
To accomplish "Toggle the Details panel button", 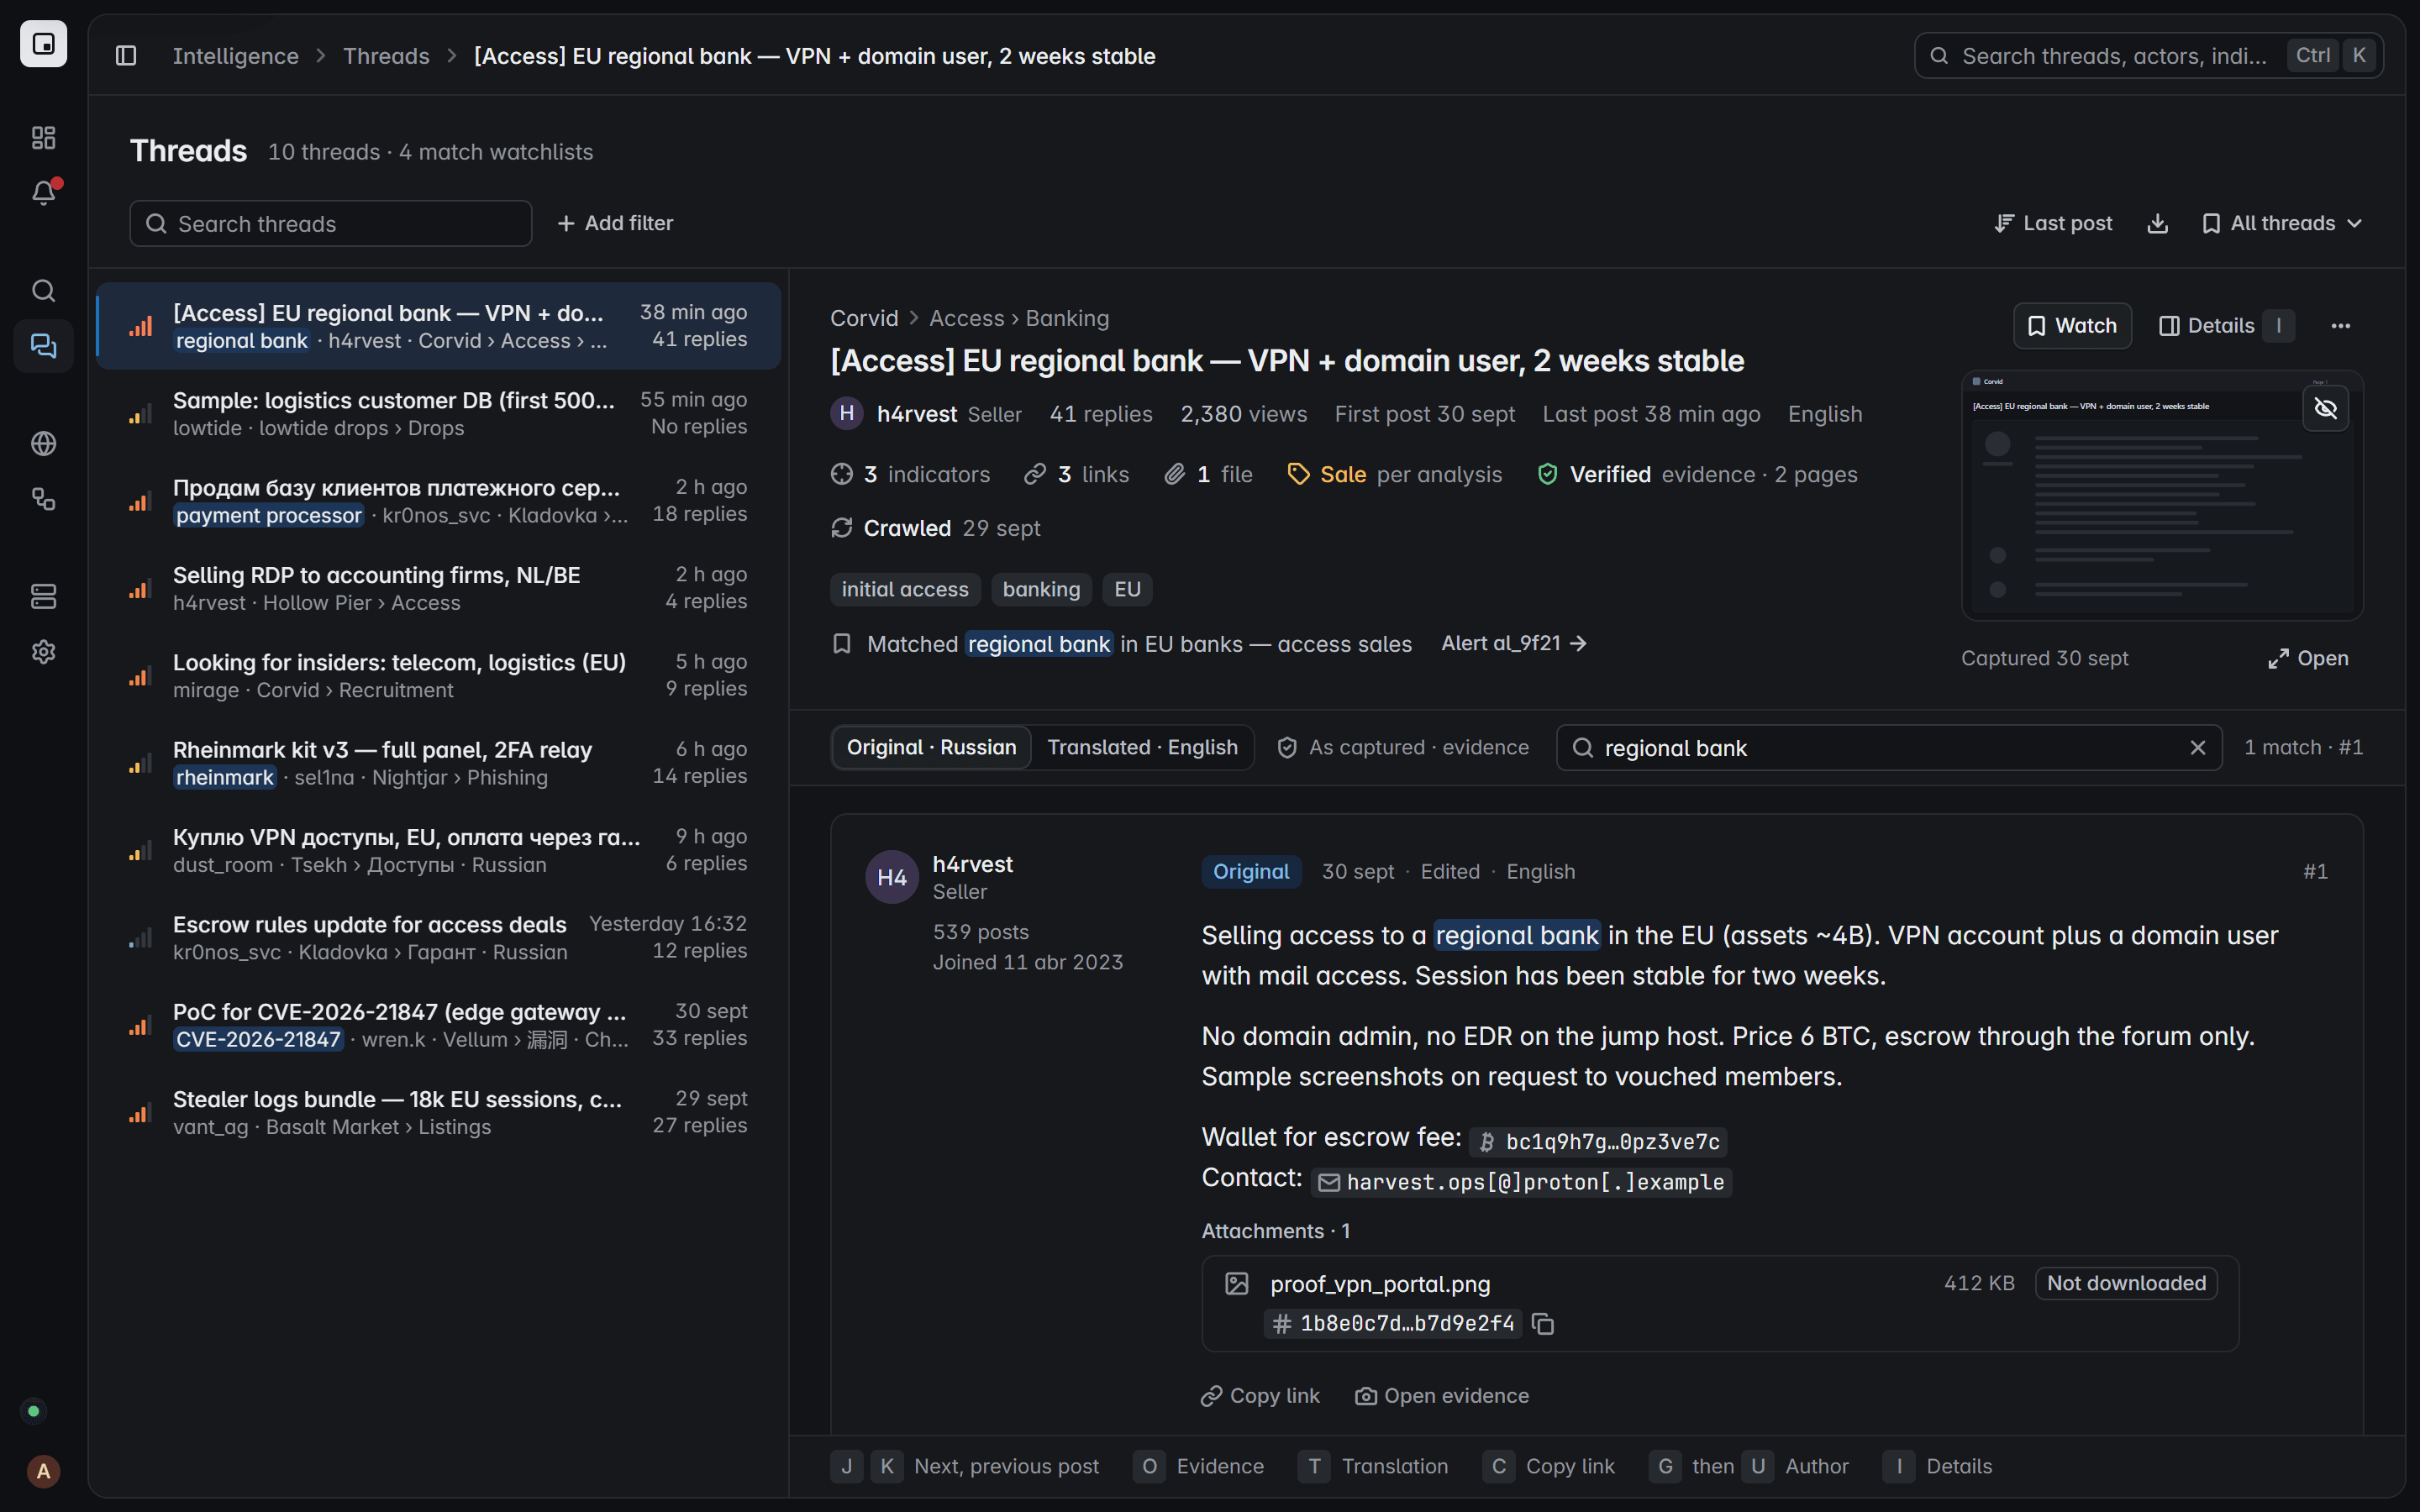I will [x=2225, y=326].
